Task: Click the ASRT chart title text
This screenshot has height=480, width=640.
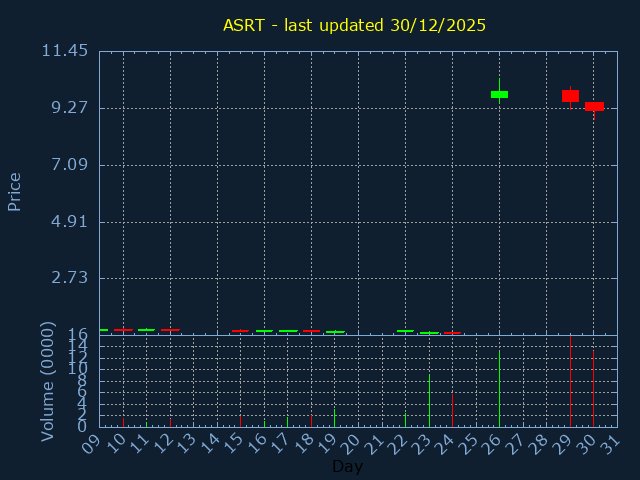Action: [x=354, y=25]
